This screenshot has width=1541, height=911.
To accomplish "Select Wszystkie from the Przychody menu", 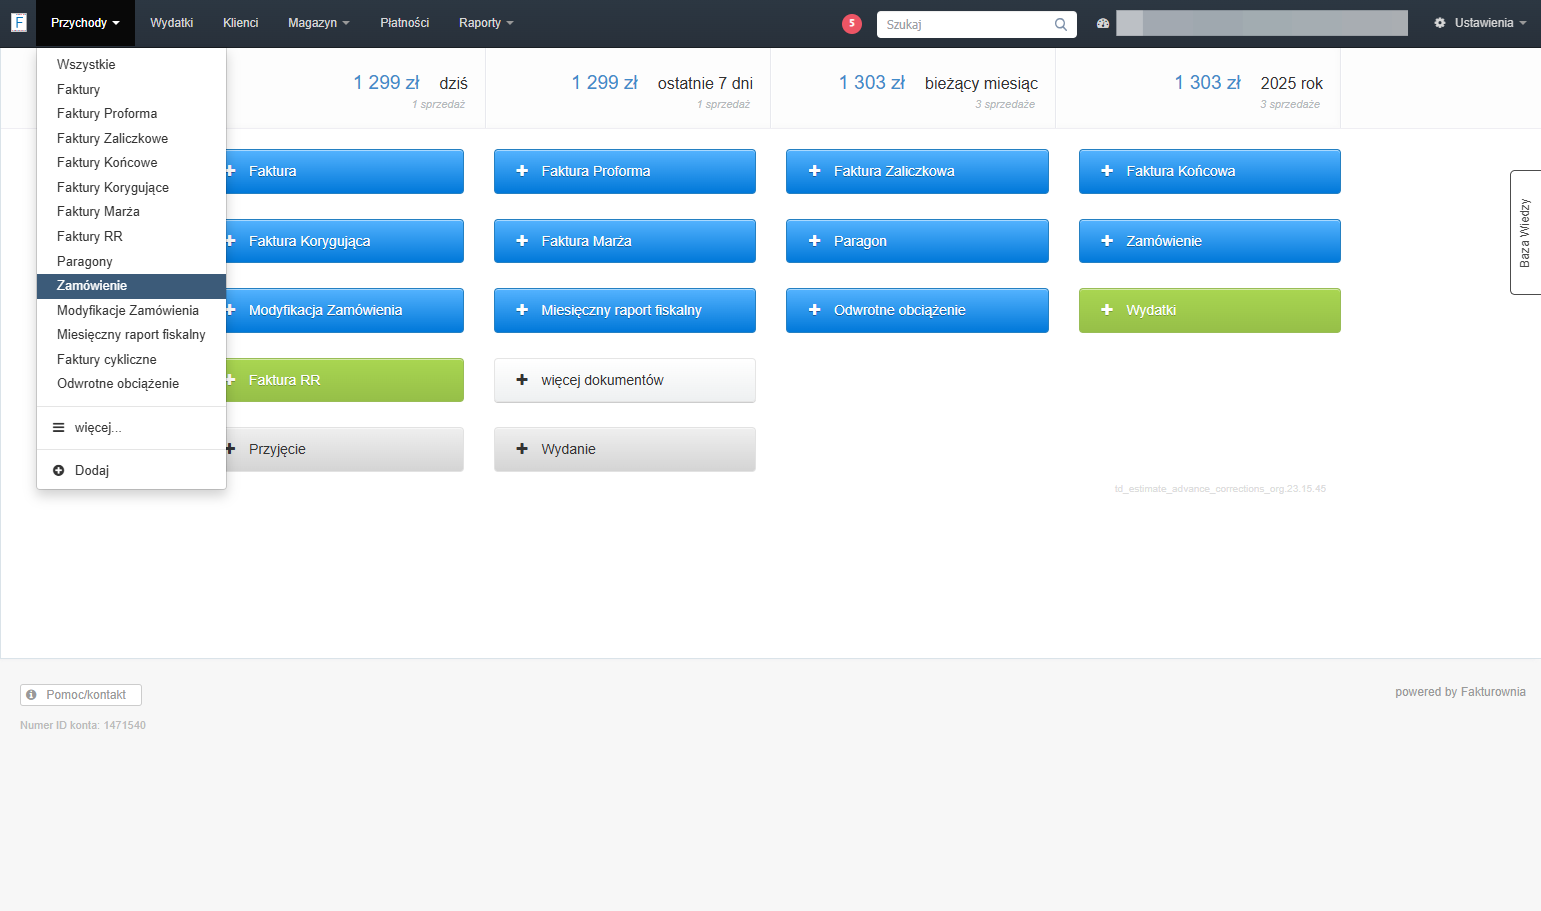I will (131, 64).
